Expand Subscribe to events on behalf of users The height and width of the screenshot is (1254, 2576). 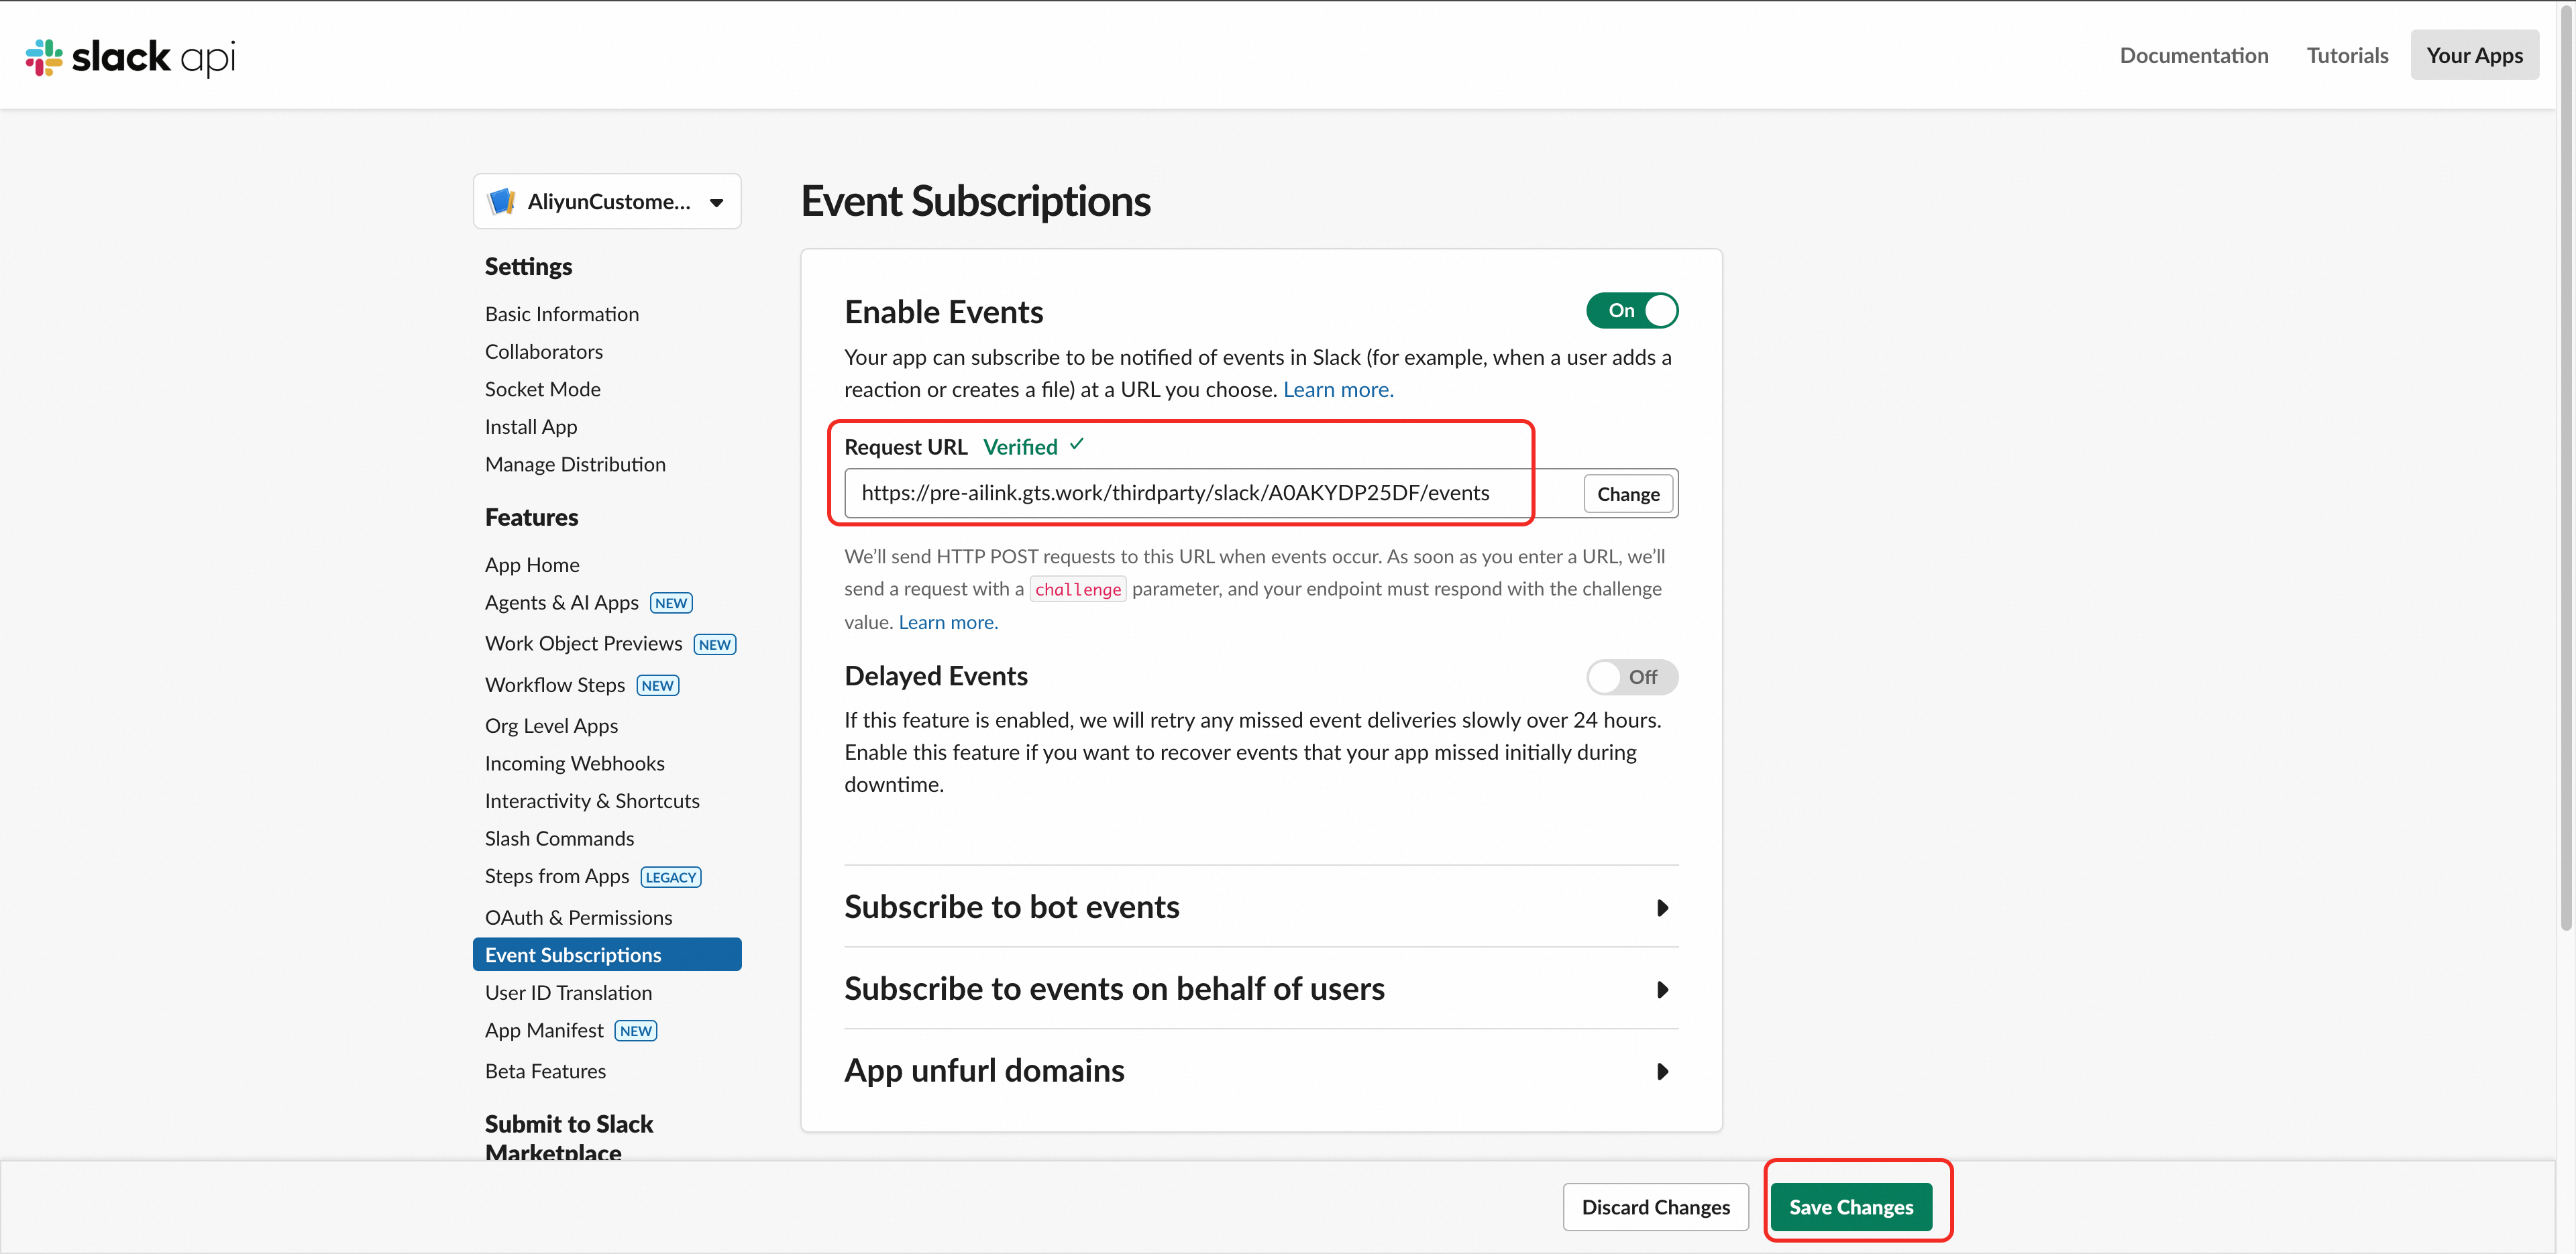[1260, 989]
